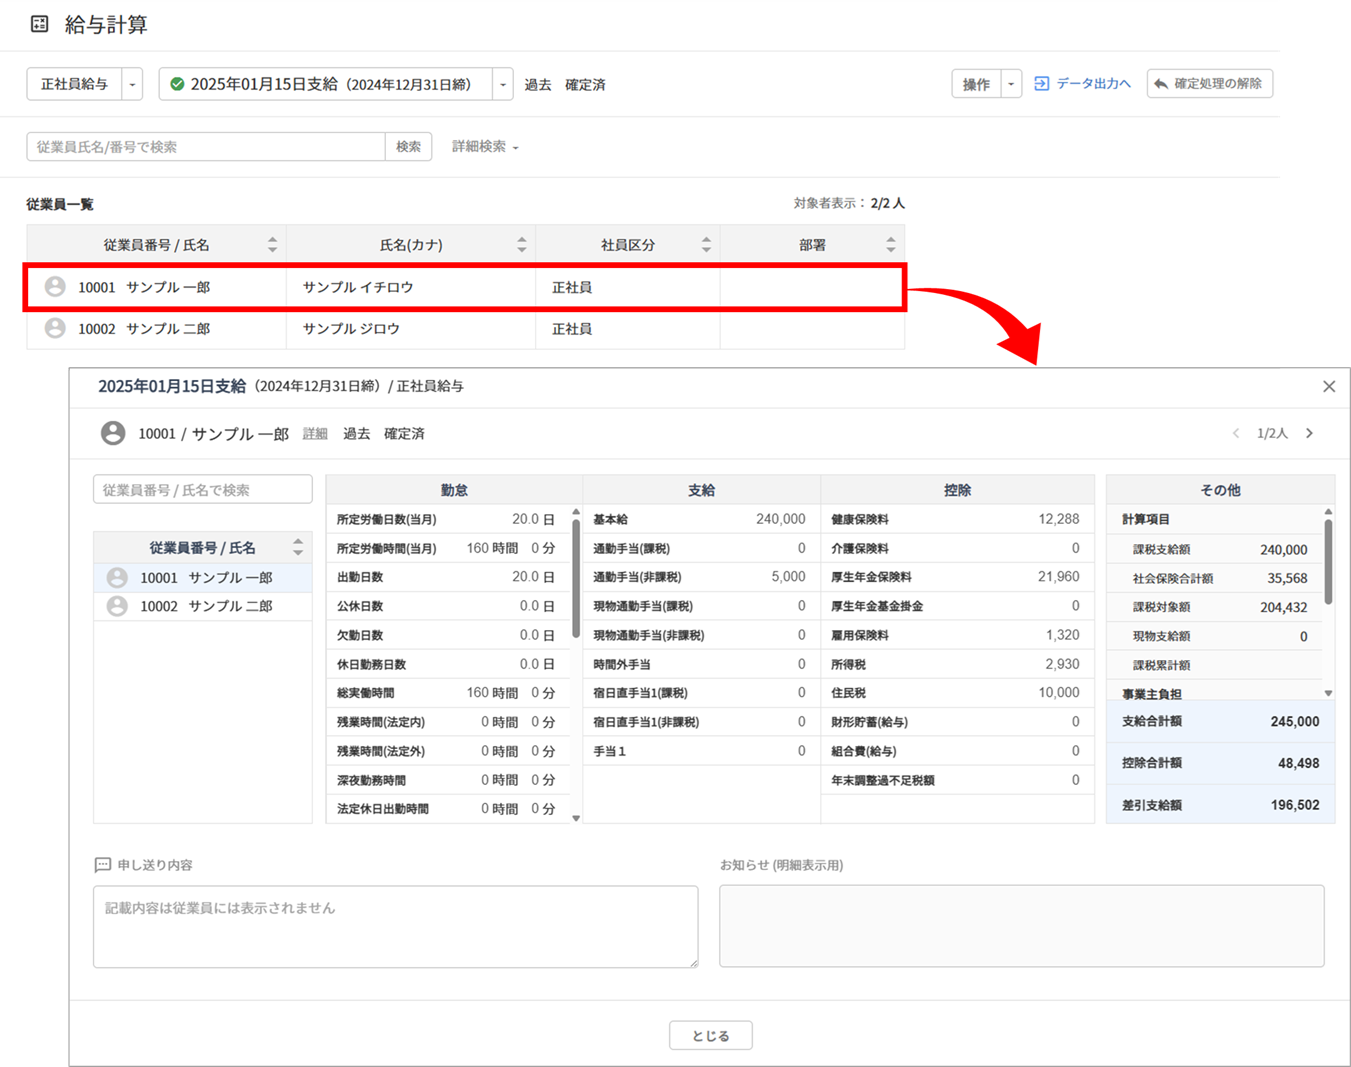Viewport: 1351px width, 1067px height.
Task: Open the payment date dropdown arrow
Action: coord(503,84)
